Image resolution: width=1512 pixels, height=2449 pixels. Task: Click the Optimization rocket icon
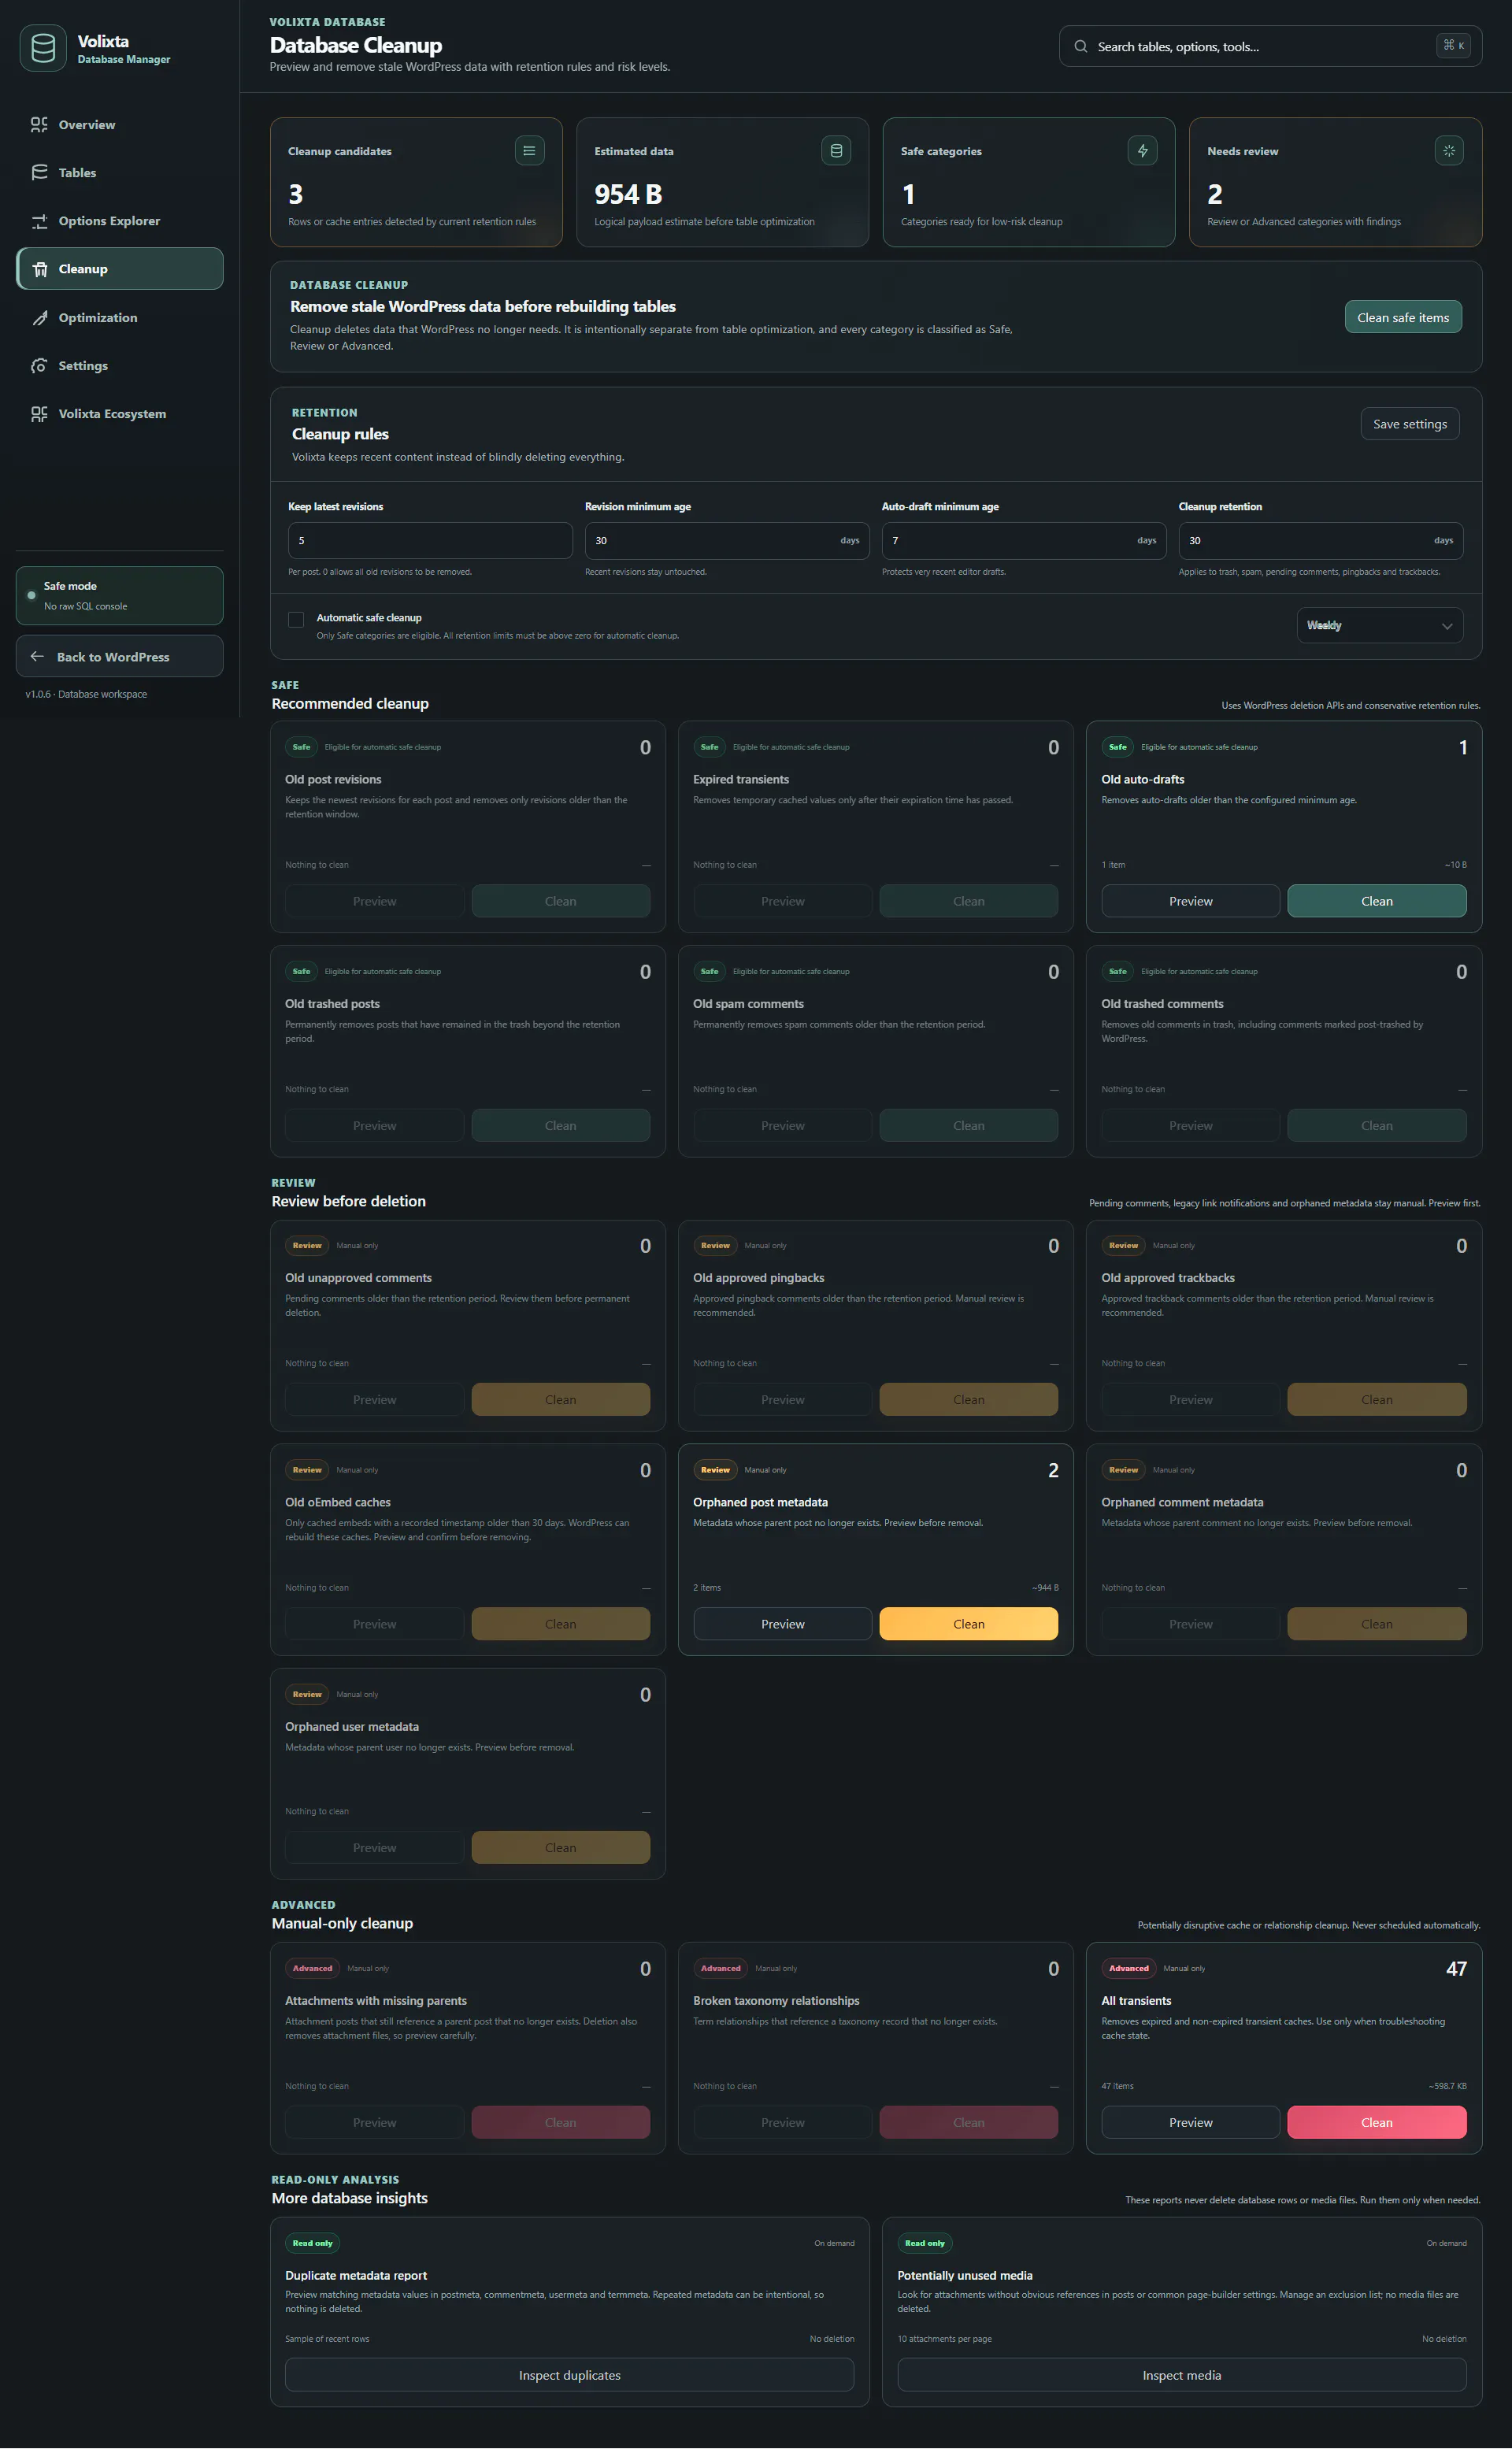[39, 318]
